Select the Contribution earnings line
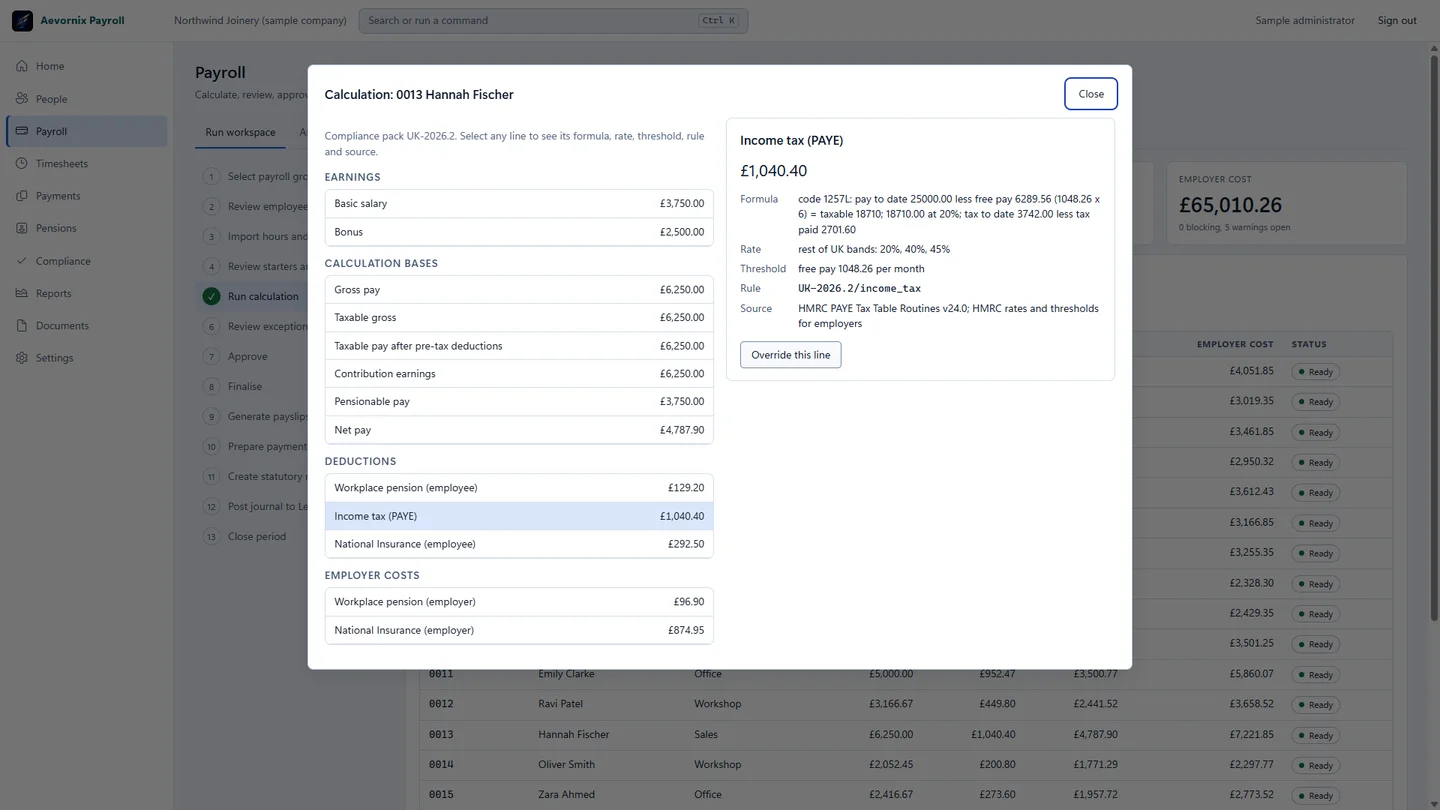This screenshot has height=810, width=1440. pyautogui.click(x=519, y=373)
